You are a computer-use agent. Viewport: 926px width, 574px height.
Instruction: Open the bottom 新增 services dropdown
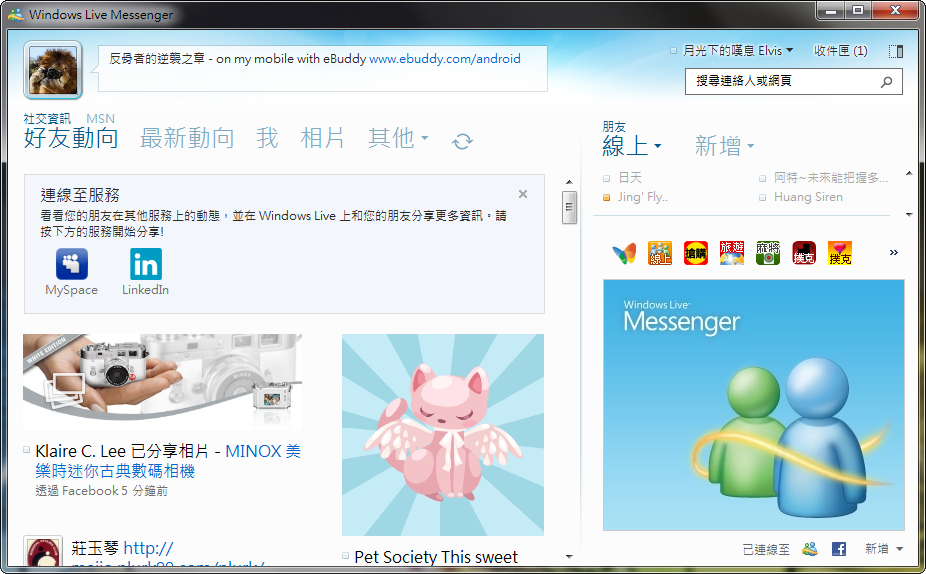899,549
